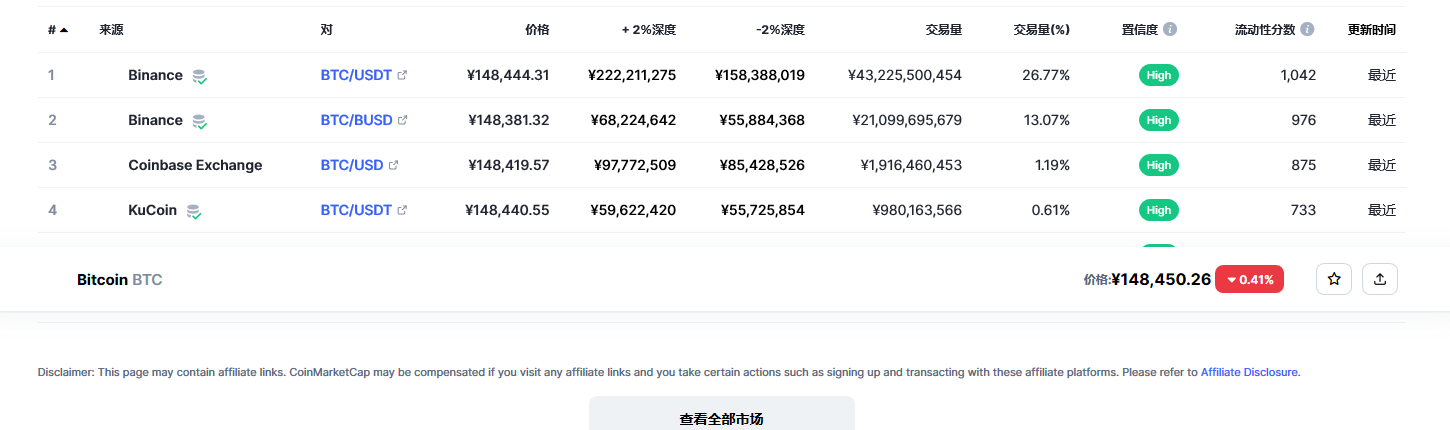Open Coinbase Exchange source page

[195, 165]
